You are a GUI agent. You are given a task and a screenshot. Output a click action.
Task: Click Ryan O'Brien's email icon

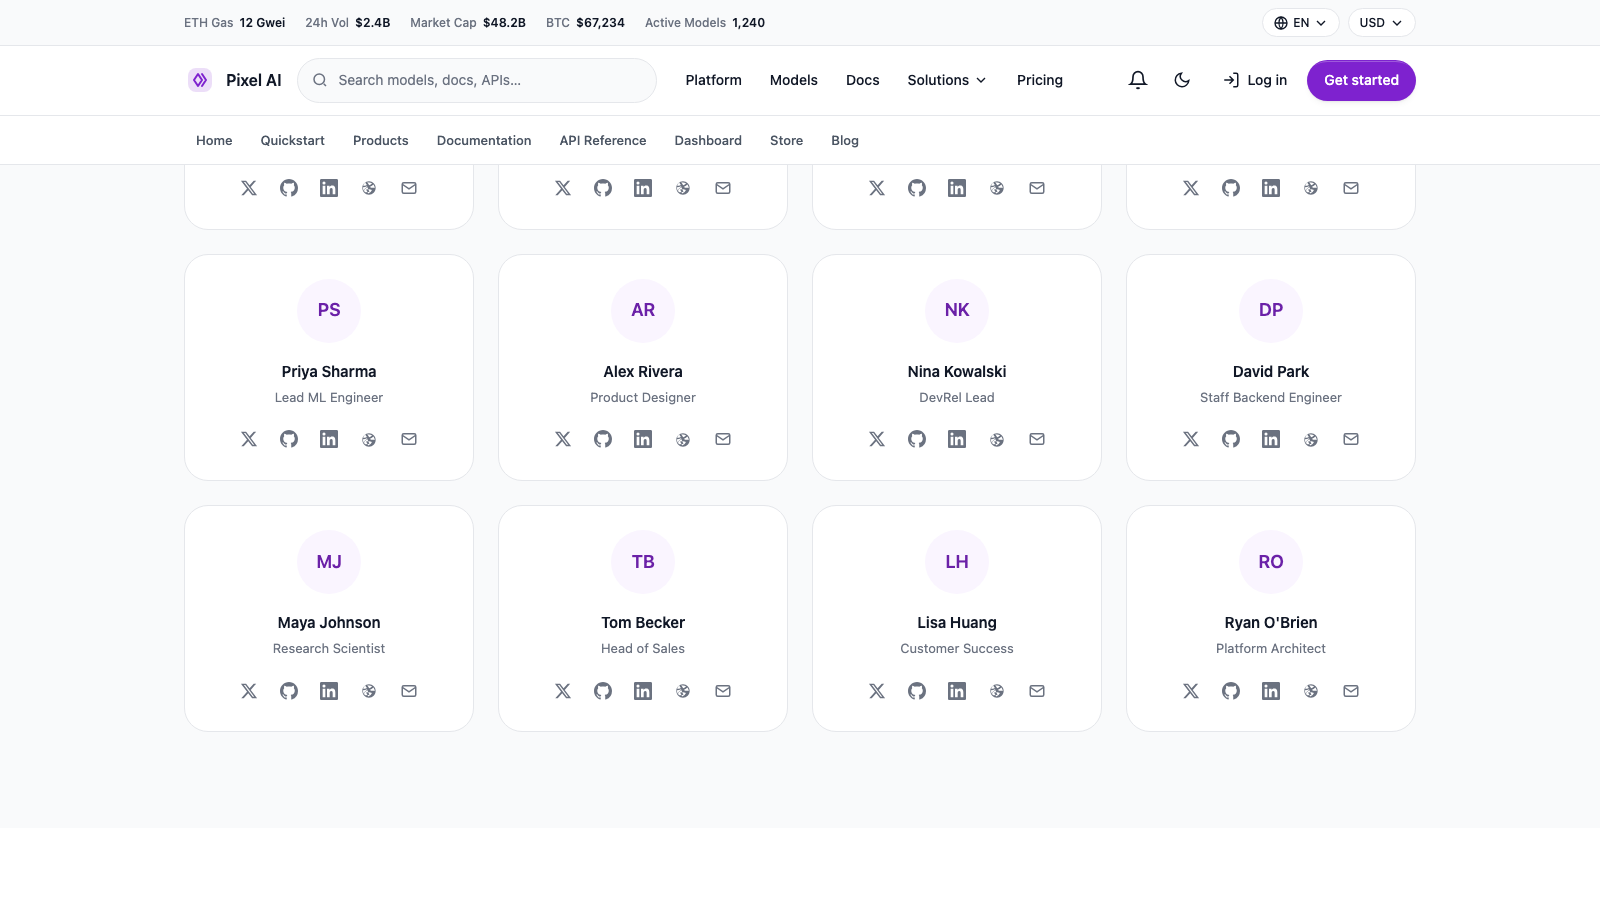[1351, 691]
